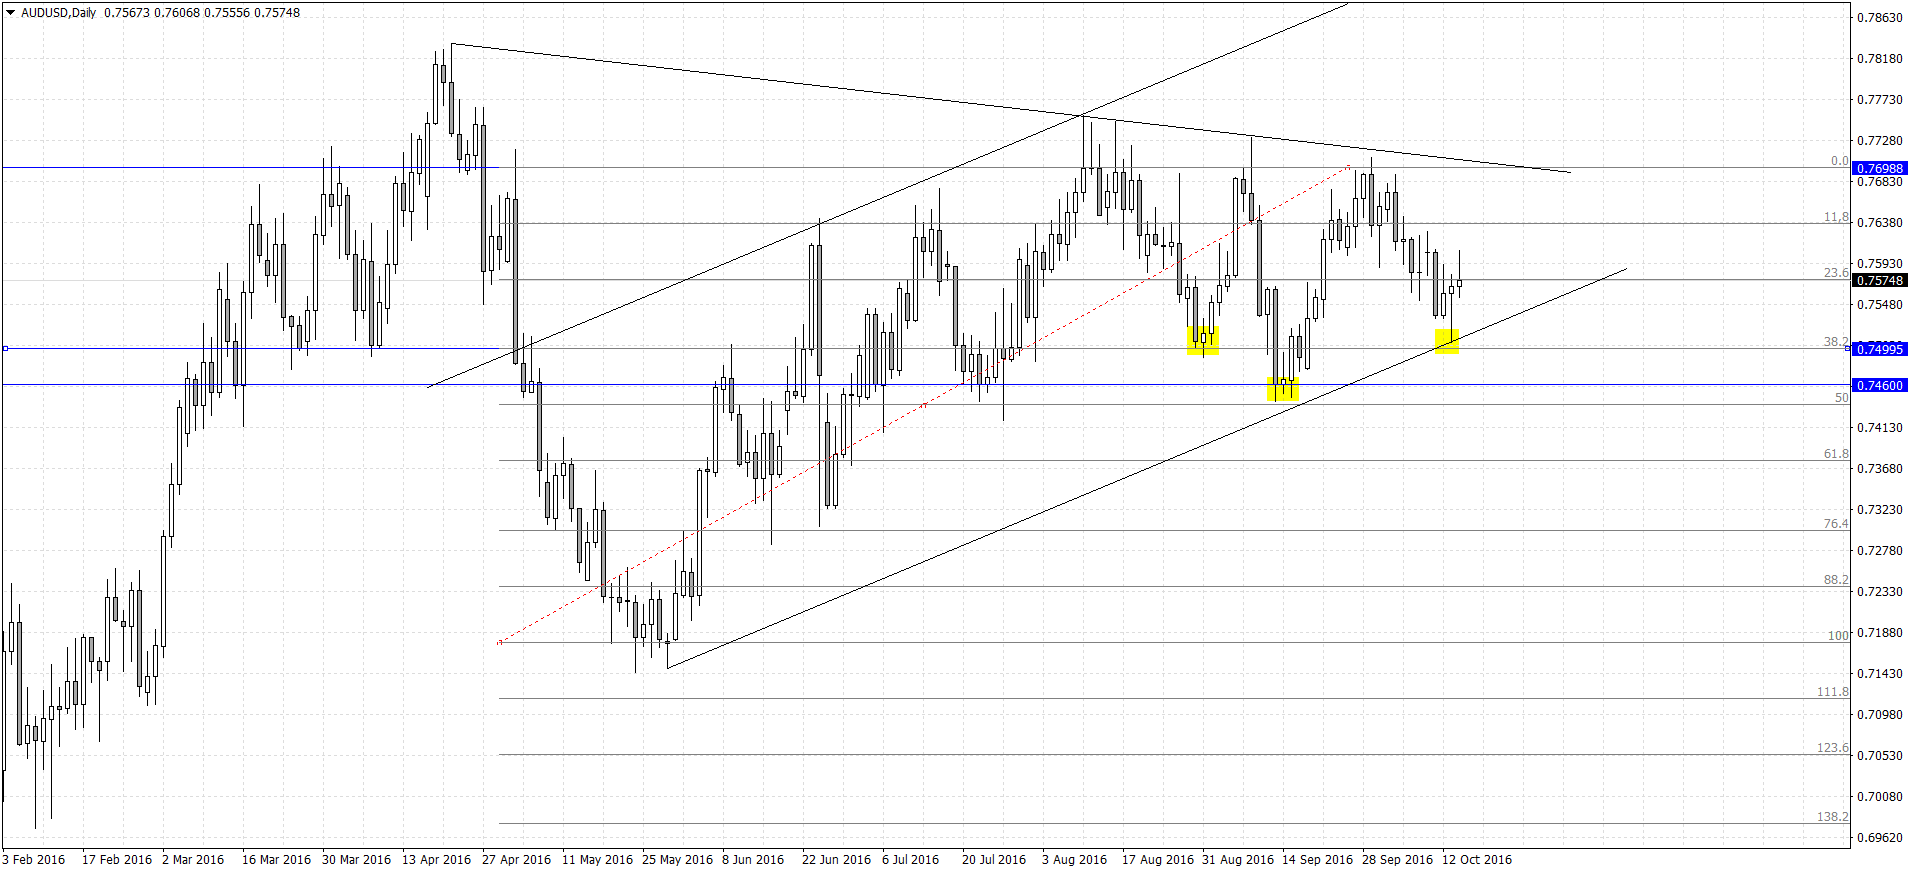This screenshot has height=872, width=1910.
Task: Click the 0.77730 price axis label
Action: point(1880,100)
